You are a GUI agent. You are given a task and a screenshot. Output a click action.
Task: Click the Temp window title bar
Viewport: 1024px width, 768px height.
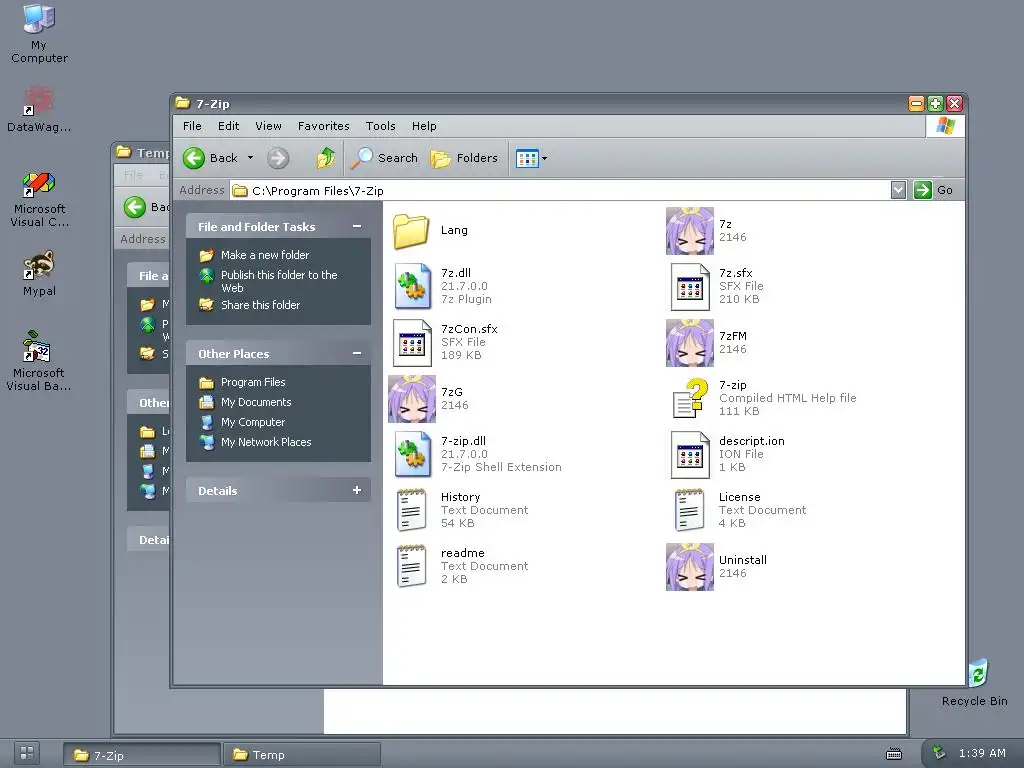click(141, 152)
